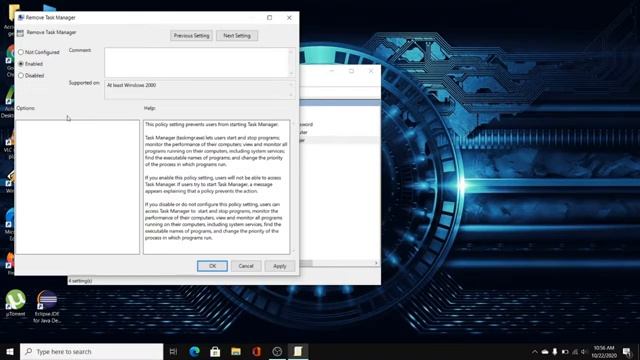The image size is (640, 360).
Task: Select the Enabled radio button
Action: (x=21, y=64)
